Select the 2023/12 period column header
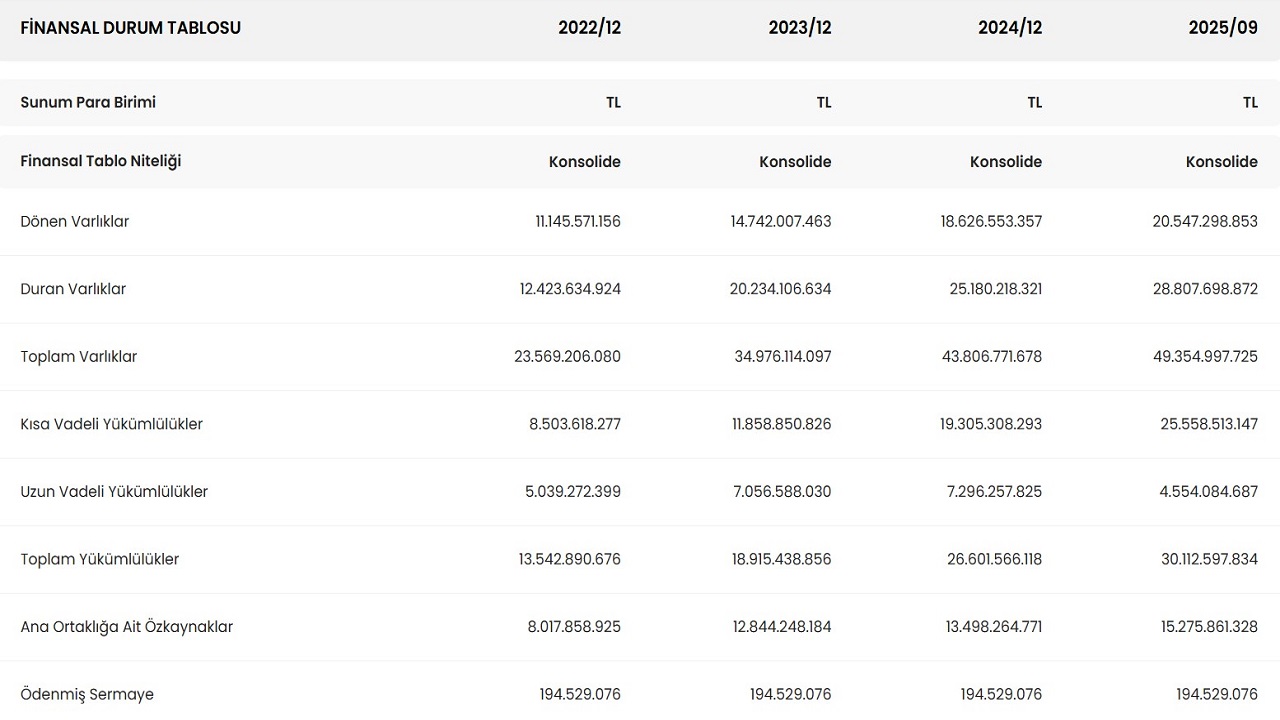Screen dimensions: 1280x720 click(x=799, y=28)
